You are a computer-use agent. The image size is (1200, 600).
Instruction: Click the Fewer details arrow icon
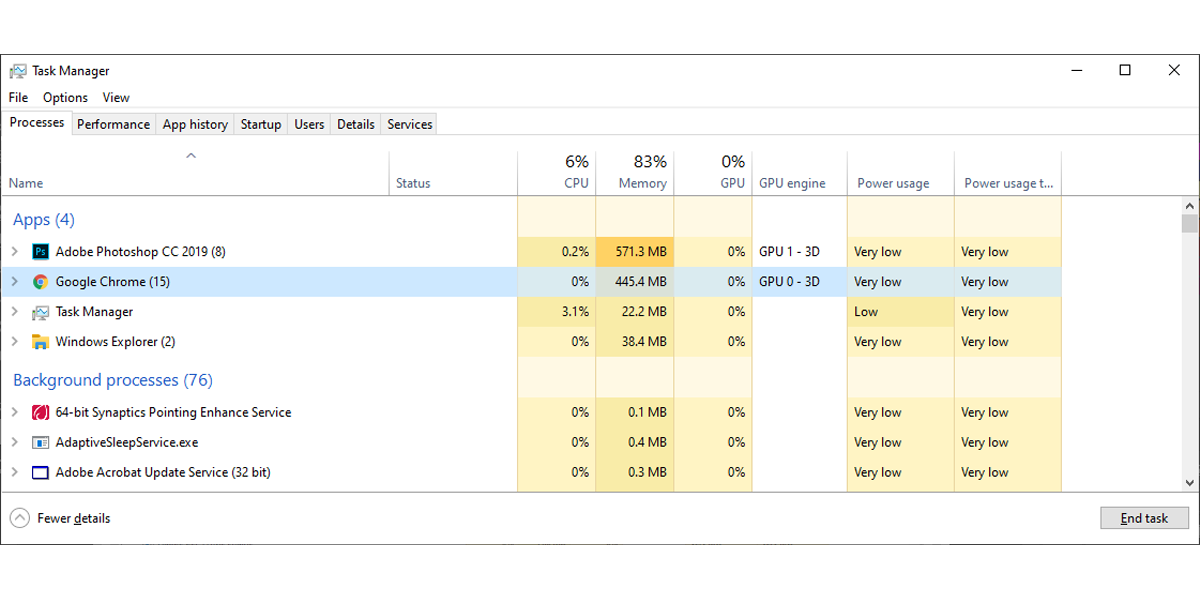tap(20, 518)
